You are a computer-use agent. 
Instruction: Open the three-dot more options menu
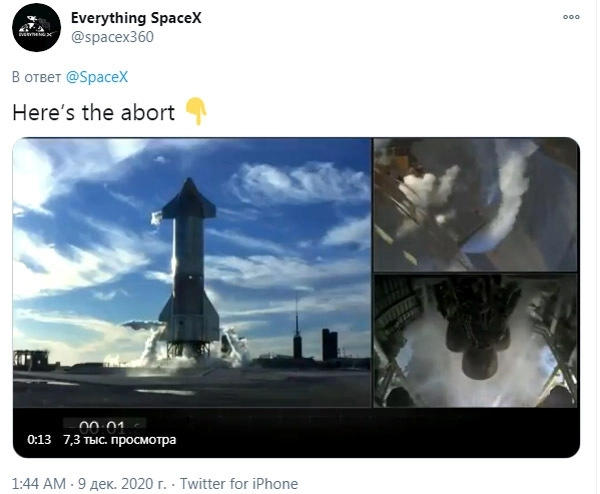click(571, 17)
